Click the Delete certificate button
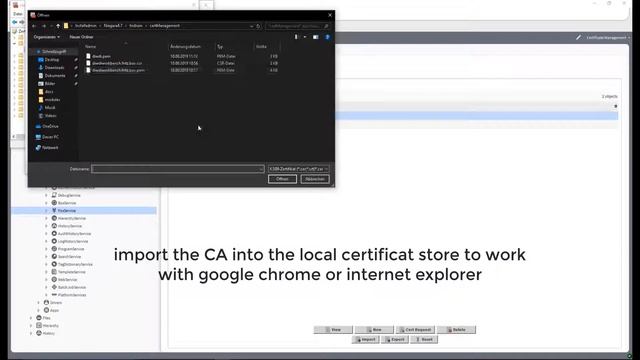 pyautogui.click(x=456, y=329)
